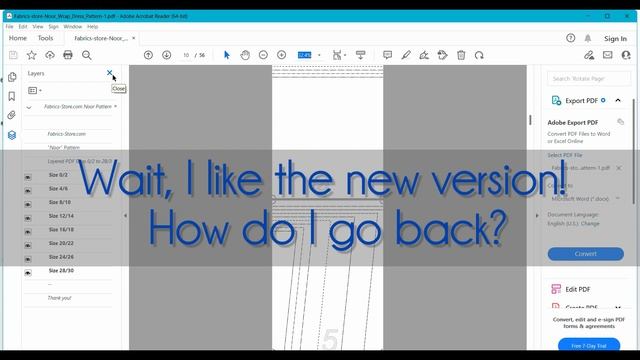Switch to the Home tab
Screen dimensions: 640x360
[18, 38]
